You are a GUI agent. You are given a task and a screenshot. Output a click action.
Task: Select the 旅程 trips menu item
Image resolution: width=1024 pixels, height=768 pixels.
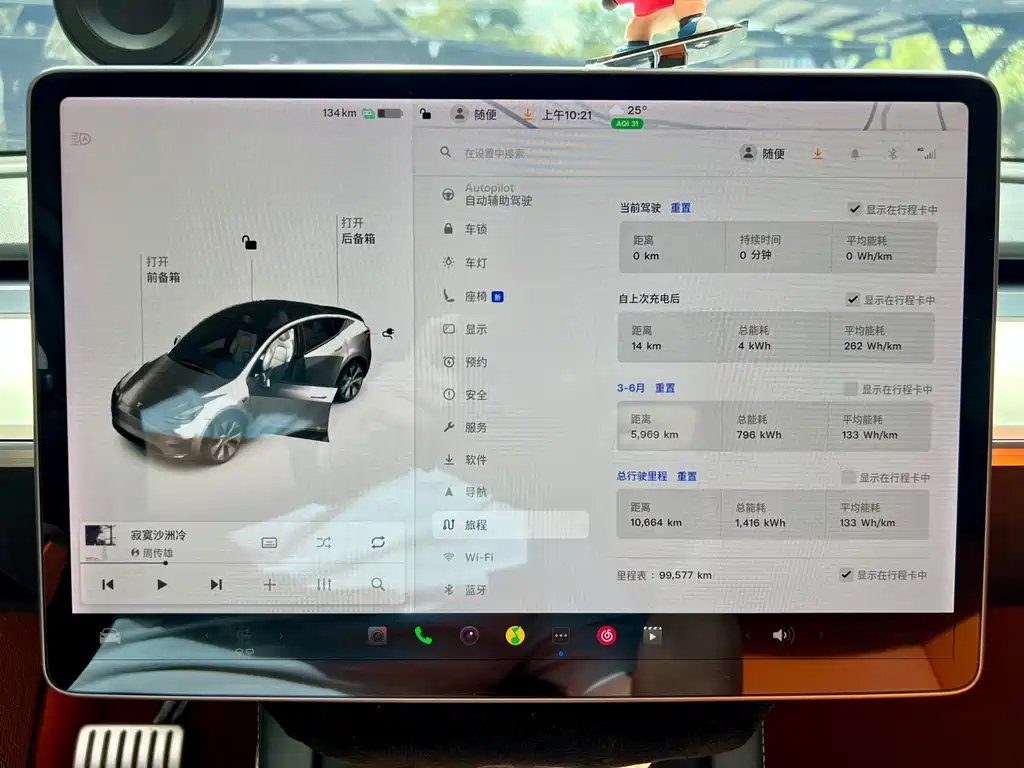click(511, 524)
